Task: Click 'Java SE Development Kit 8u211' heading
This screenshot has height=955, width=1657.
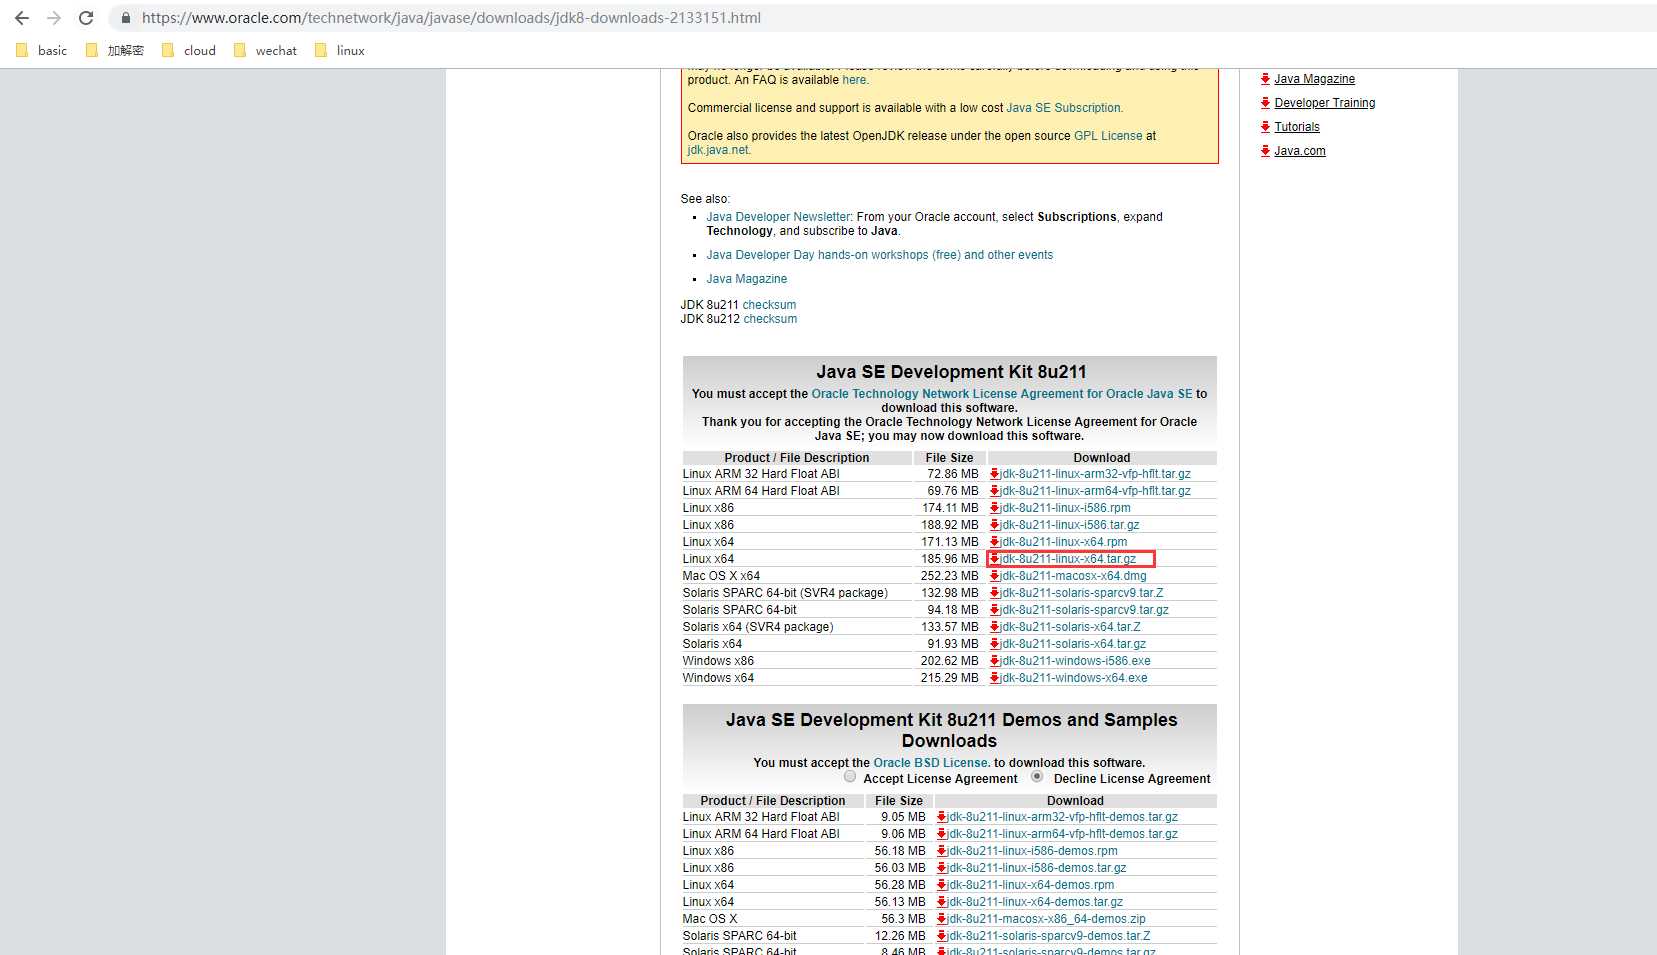Action: point(951,372)
